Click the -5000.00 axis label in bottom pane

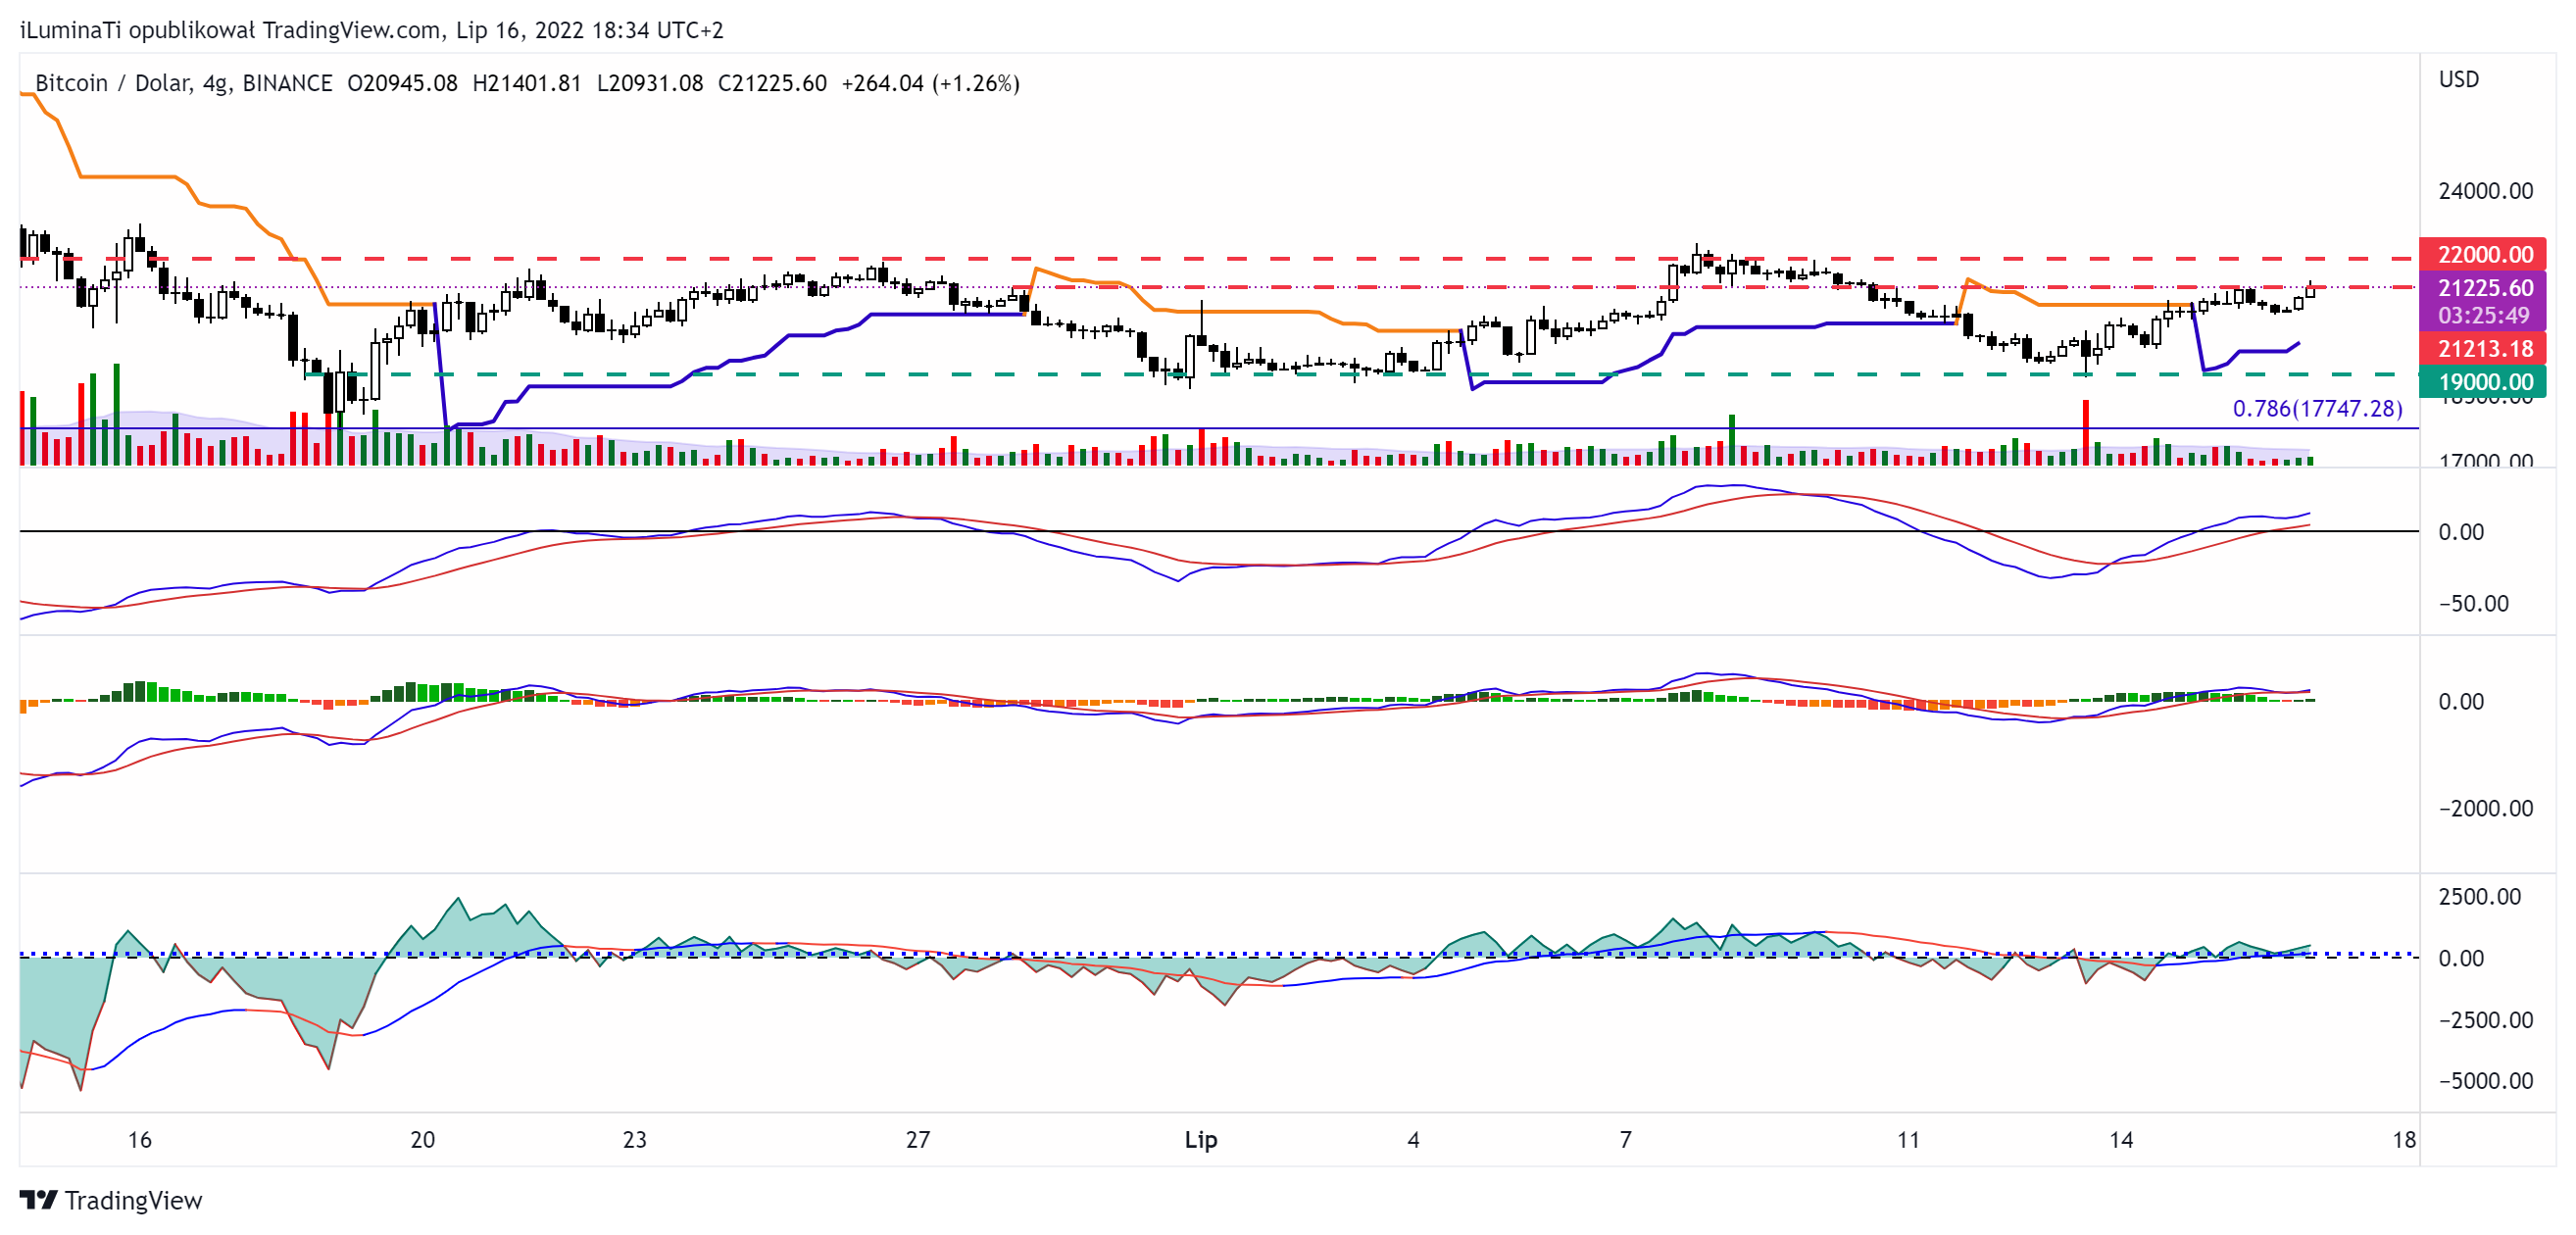click(x=2485, y=1081)
